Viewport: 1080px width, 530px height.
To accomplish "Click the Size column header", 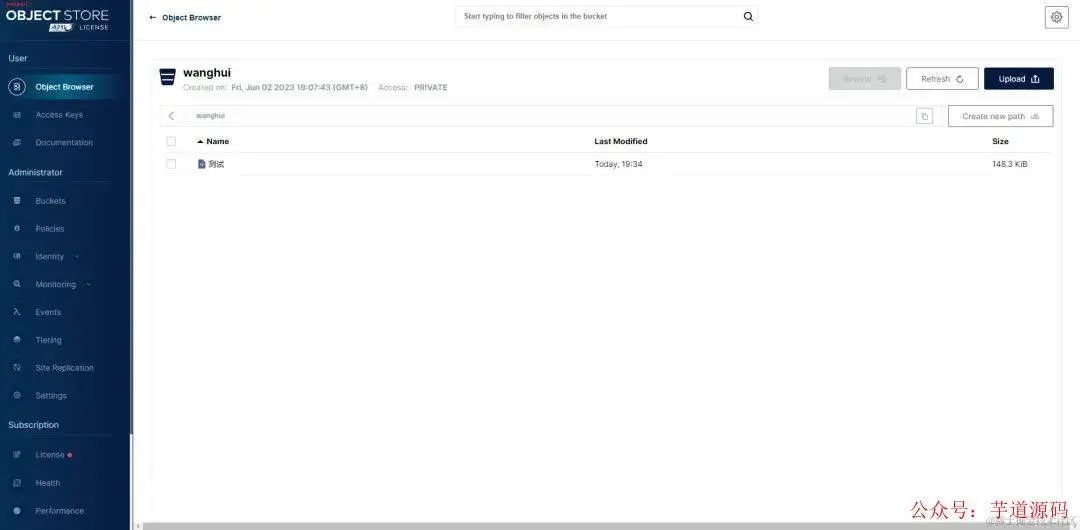I will 1000,141.
